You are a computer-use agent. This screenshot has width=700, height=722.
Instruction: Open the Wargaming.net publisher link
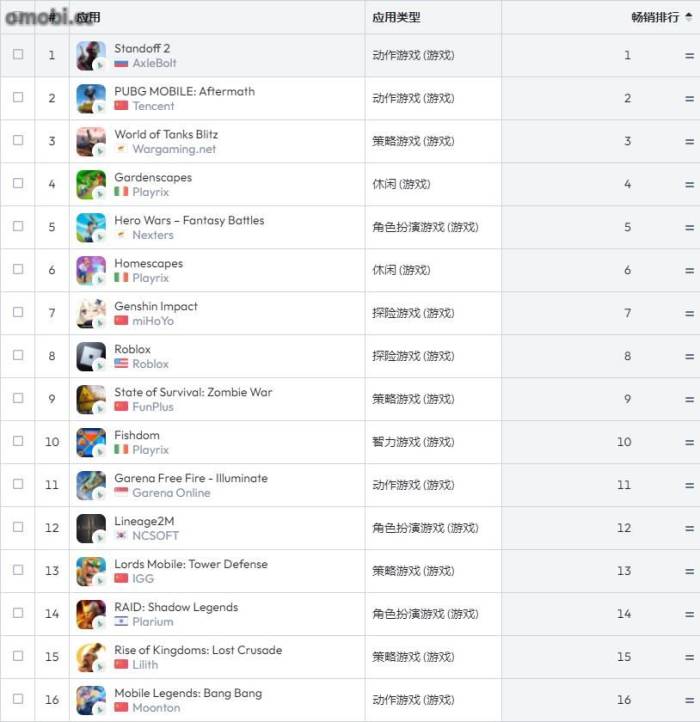pos(174,149)
